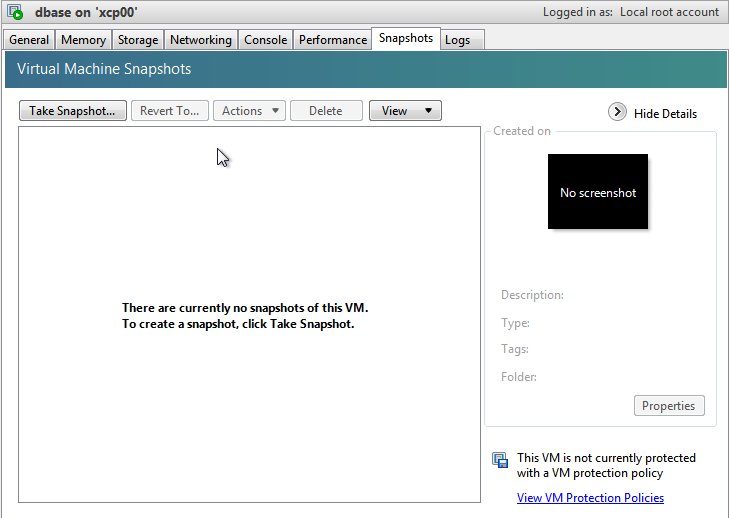
Task: Click the Take Snapshot button
Action: tap(73, 111)
